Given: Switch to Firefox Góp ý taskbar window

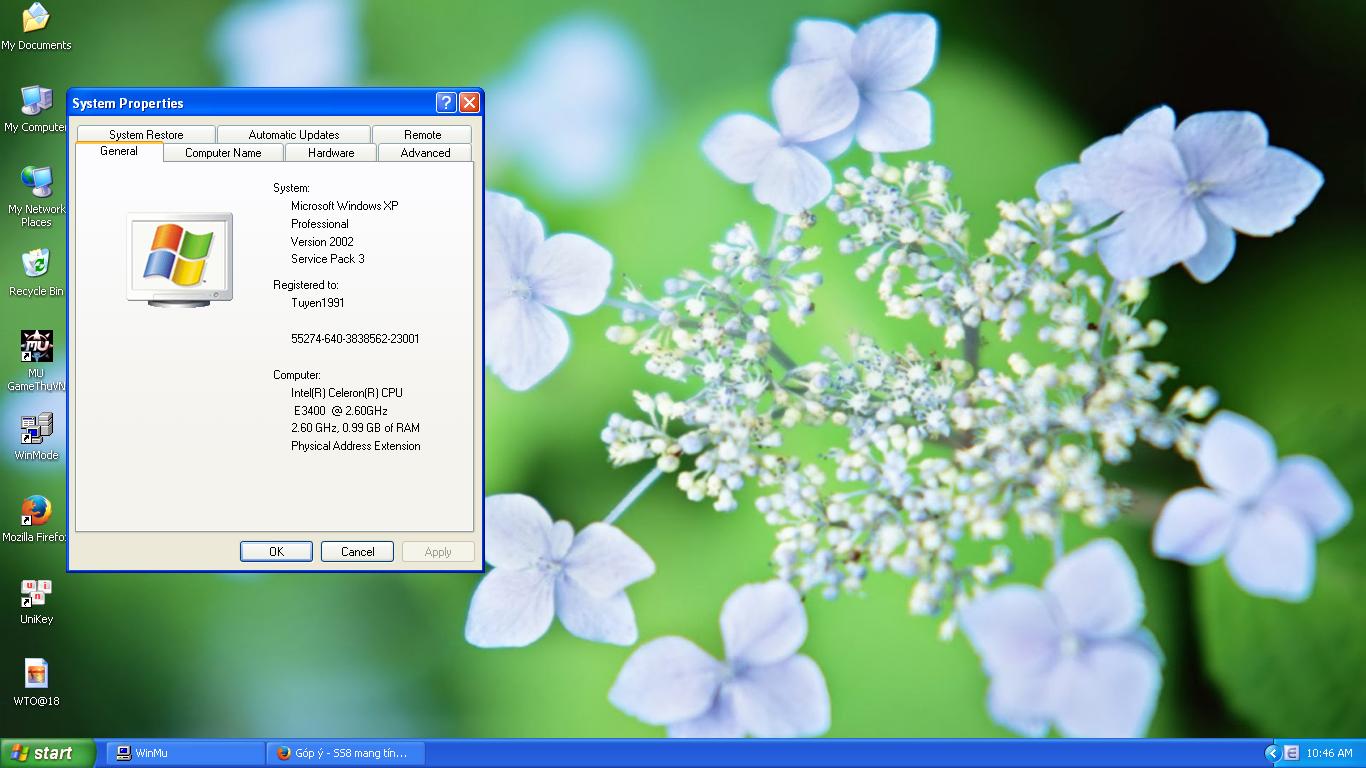Looking at the screenshot, I should pos(347,753).
